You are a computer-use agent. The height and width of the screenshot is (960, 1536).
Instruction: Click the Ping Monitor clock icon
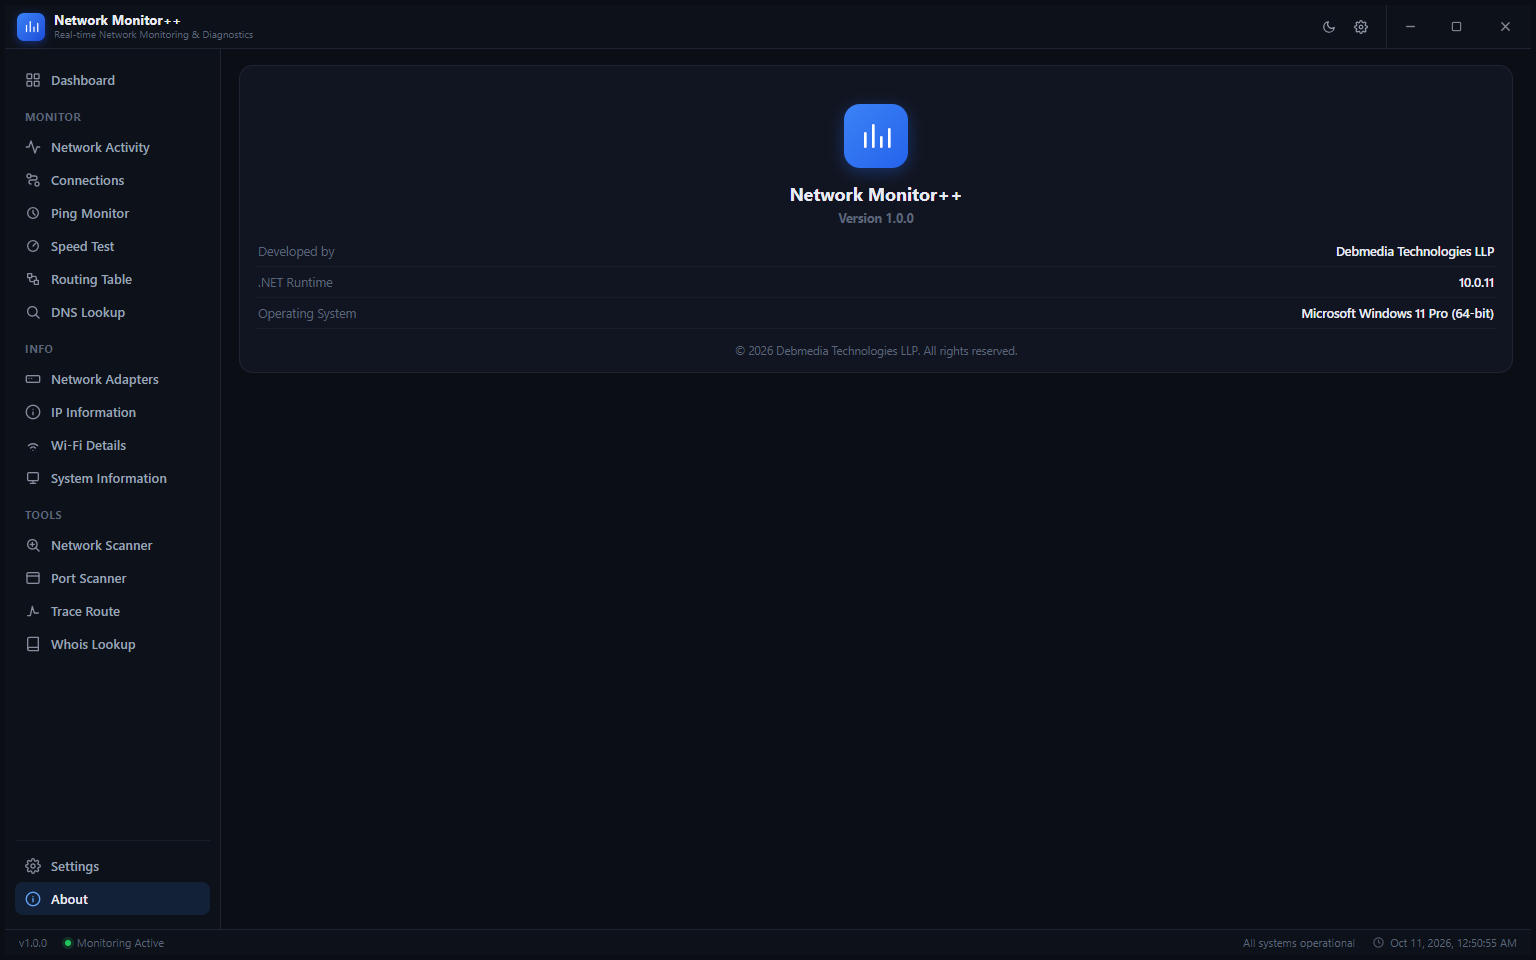tap(33, 213)
